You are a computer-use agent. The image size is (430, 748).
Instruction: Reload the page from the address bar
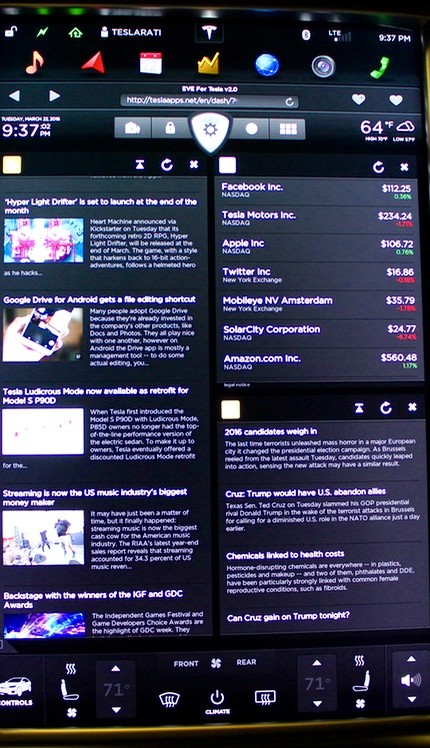click(290, 102)
